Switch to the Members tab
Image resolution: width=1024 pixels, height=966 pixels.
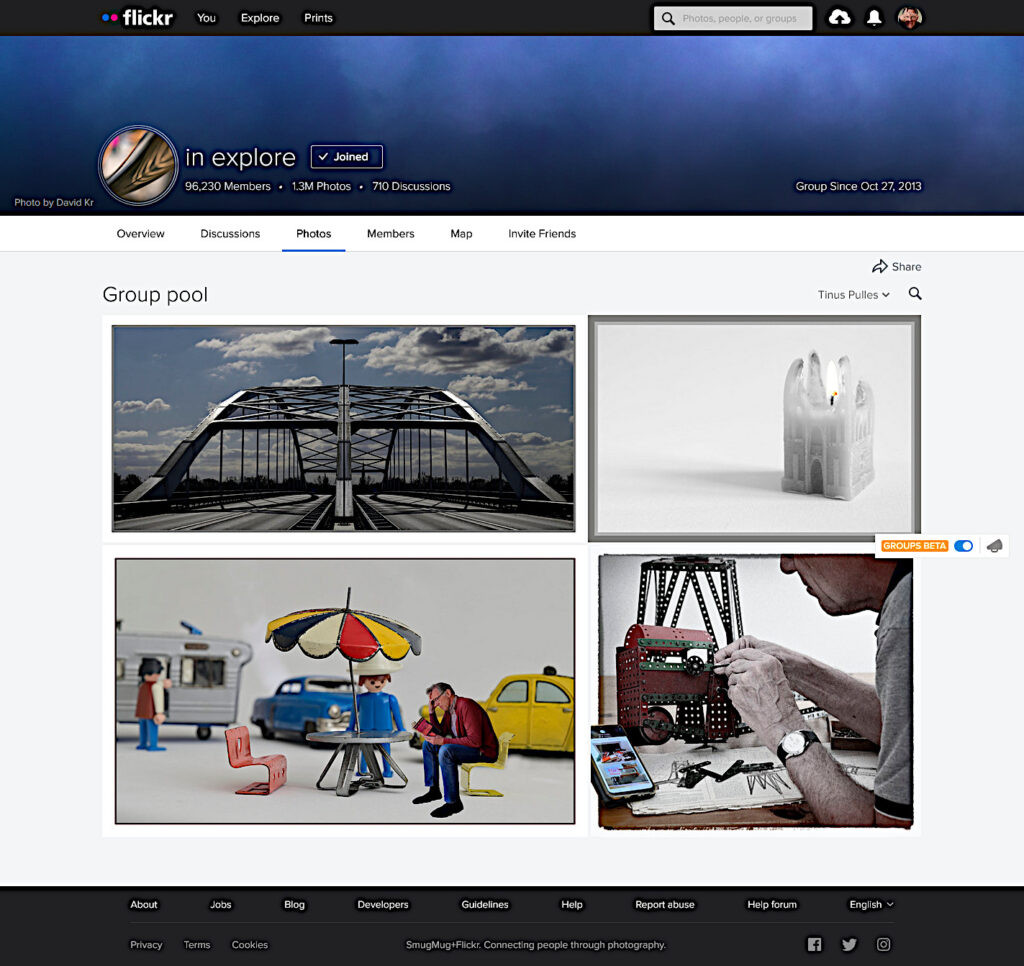click(x=390, y=234)
